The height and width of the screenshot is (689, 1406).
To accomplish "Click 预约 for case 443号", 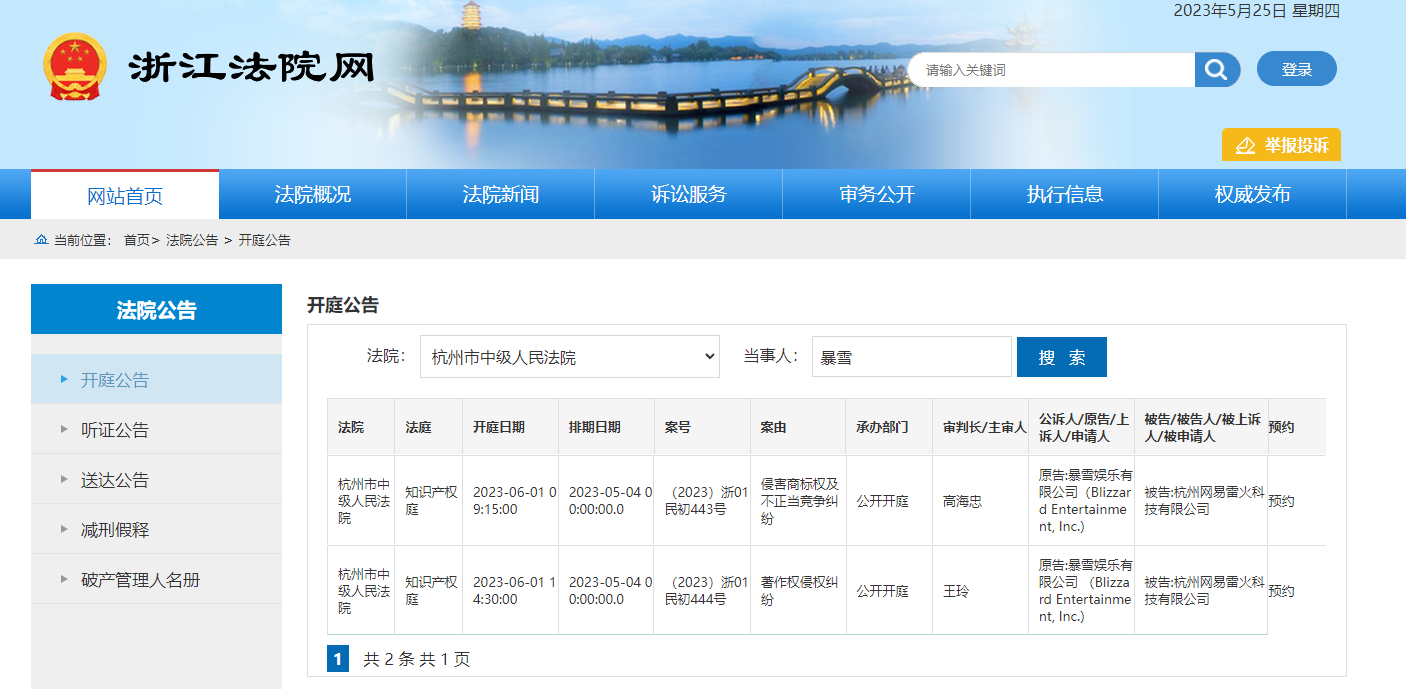I will pyautogui.click(x=1281, y=501).
